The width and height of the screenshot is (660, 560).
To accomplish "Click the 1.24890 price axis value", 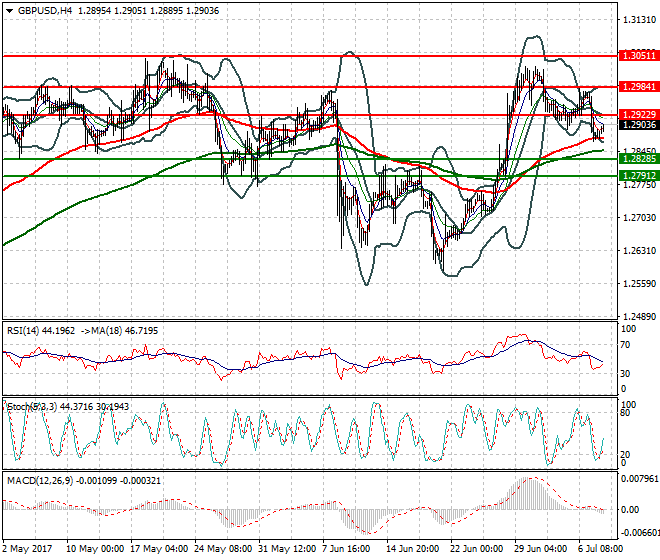I will pos(639,316).
